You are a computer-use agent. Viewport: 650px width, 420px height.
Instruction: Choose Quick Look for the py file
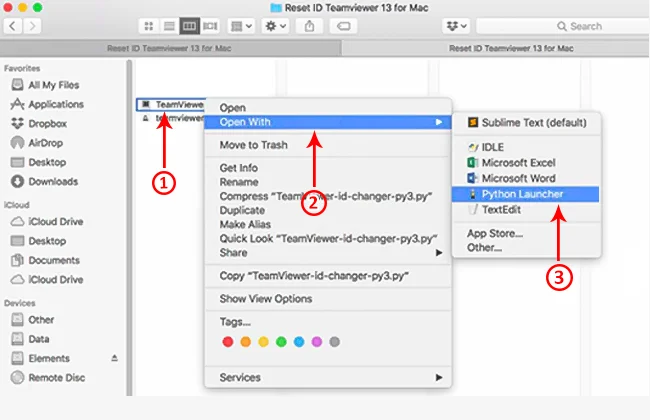pyautogui.click(x=327, y=239)
